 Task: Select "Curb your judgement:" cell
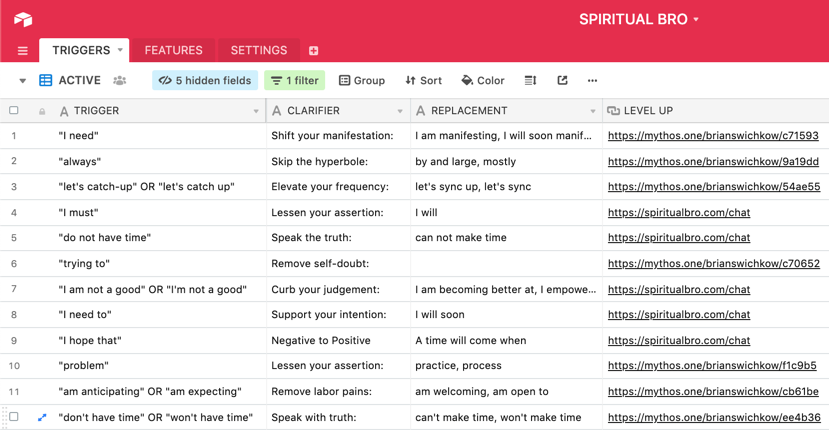338,289
